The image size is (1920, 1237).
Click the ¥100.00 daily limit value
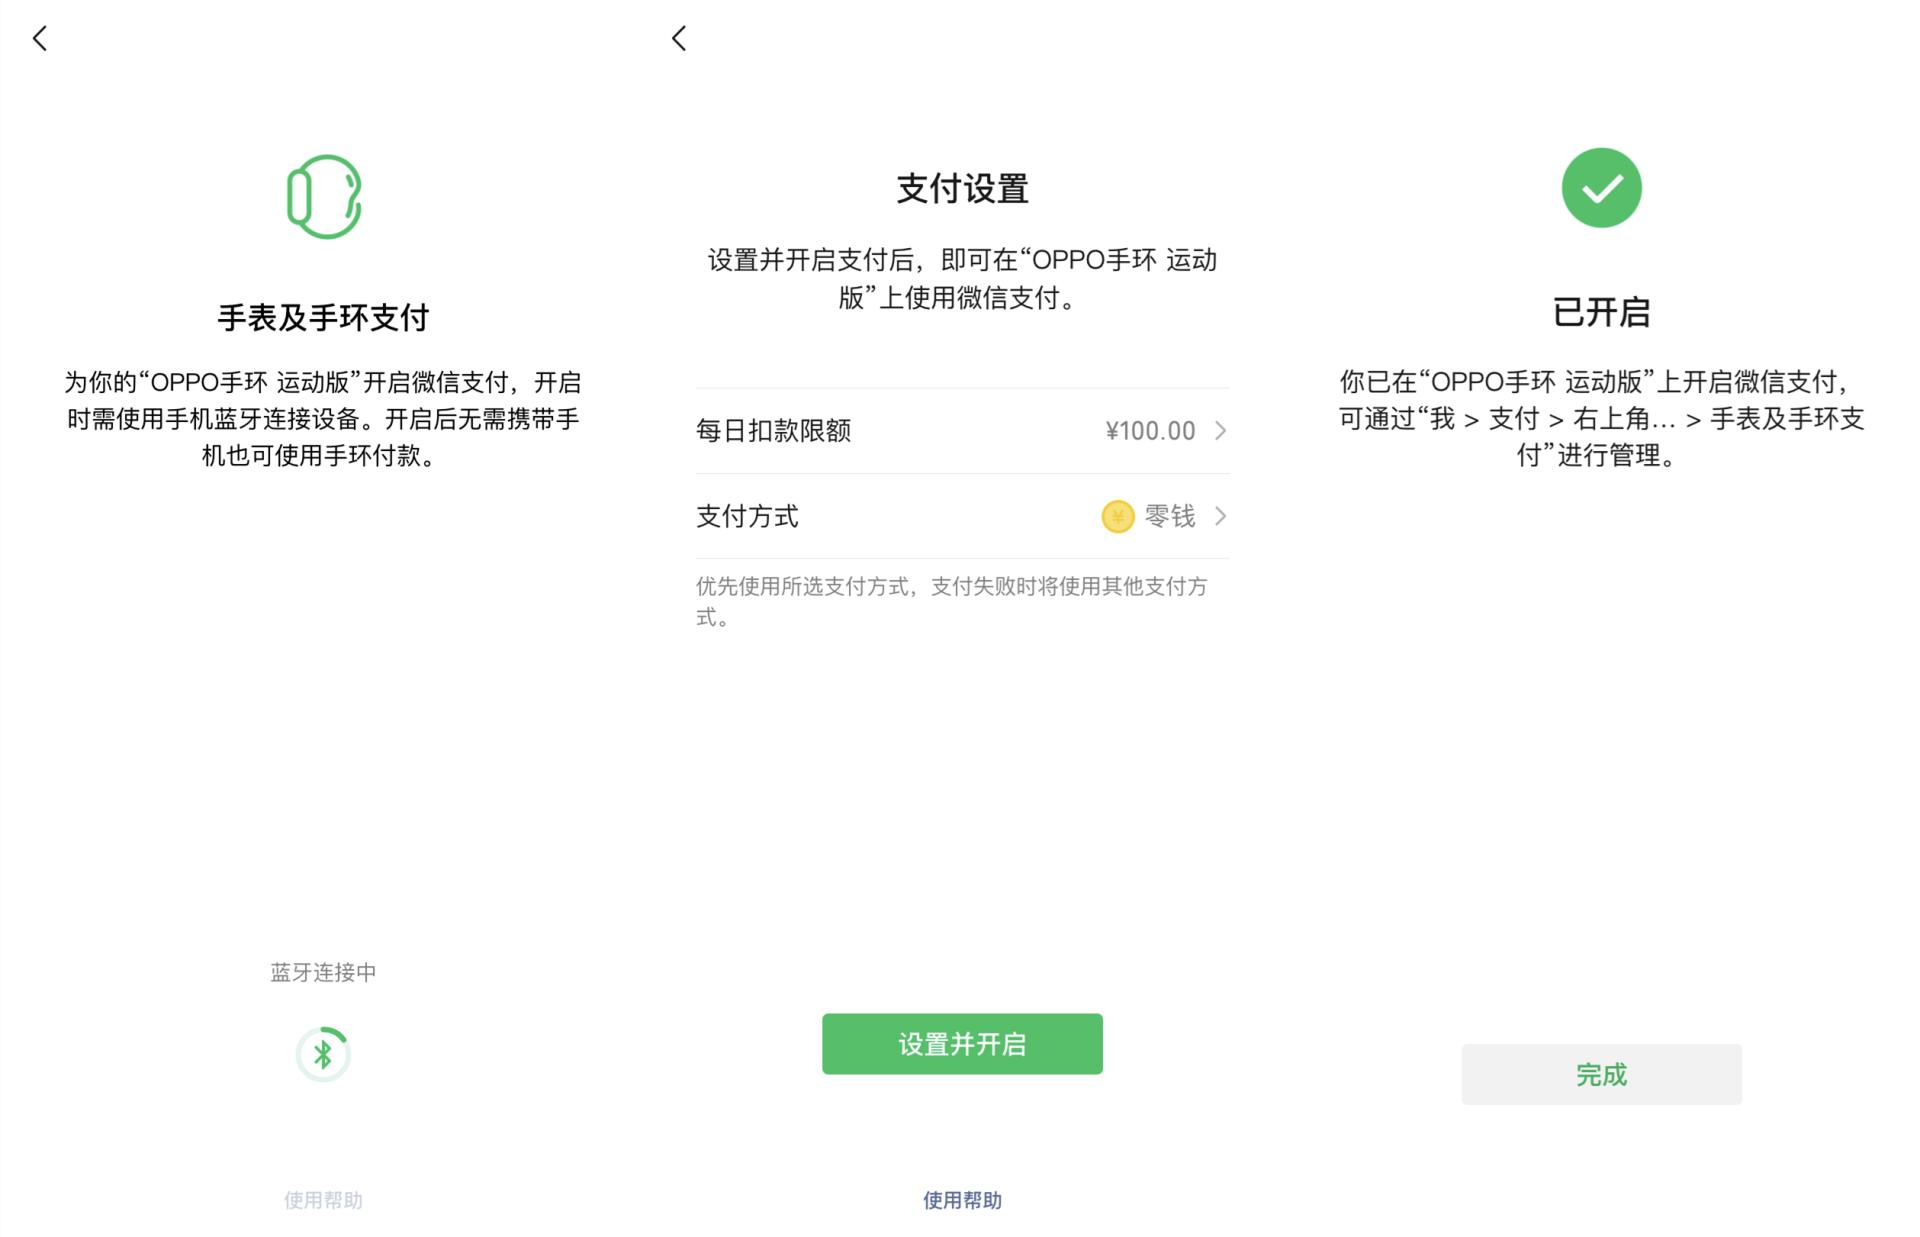pos(1150,431)
